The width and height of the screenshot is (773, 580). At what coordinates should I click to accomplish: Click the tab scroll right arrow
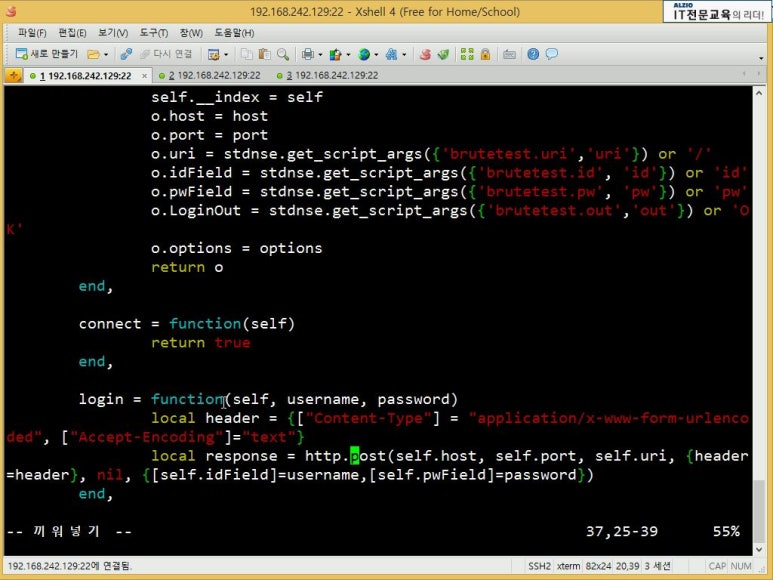pyautogui.click(x=759, y=74)
